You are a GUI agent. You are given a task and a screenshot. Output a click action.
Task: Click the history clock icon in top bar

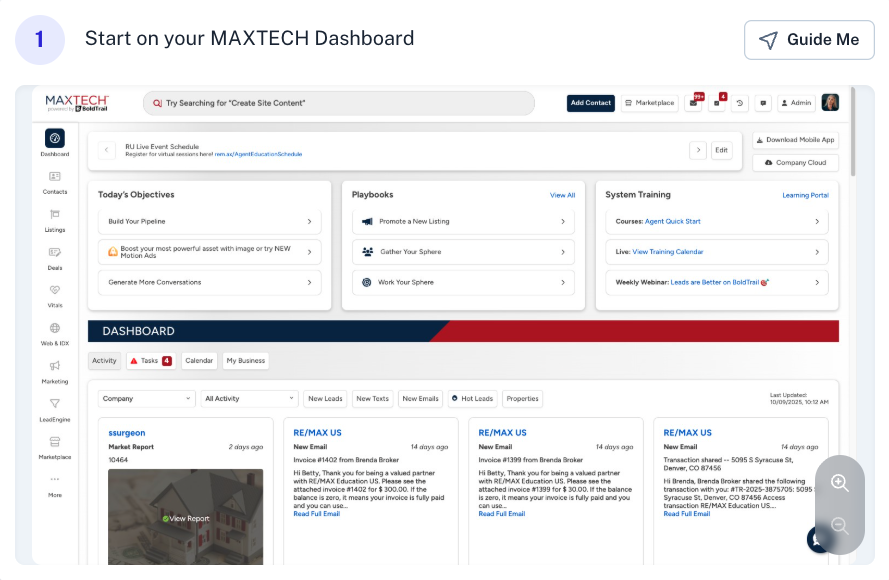coord(740,103)
